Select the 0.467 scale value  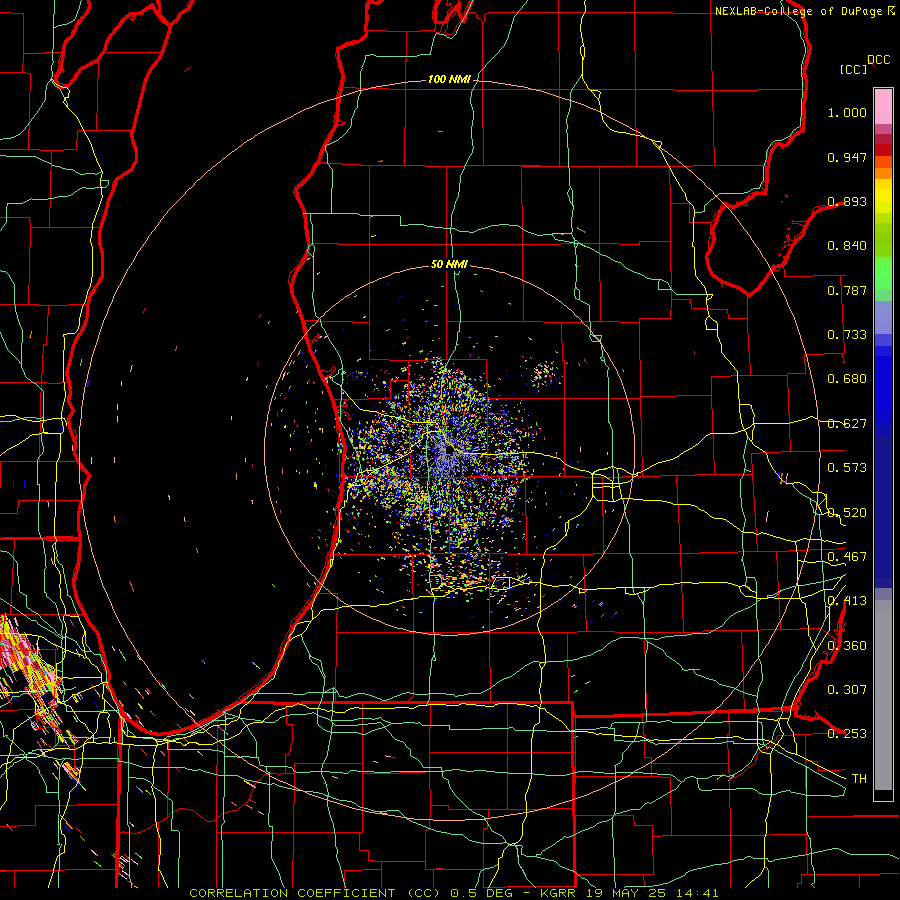tap(847, 557)
